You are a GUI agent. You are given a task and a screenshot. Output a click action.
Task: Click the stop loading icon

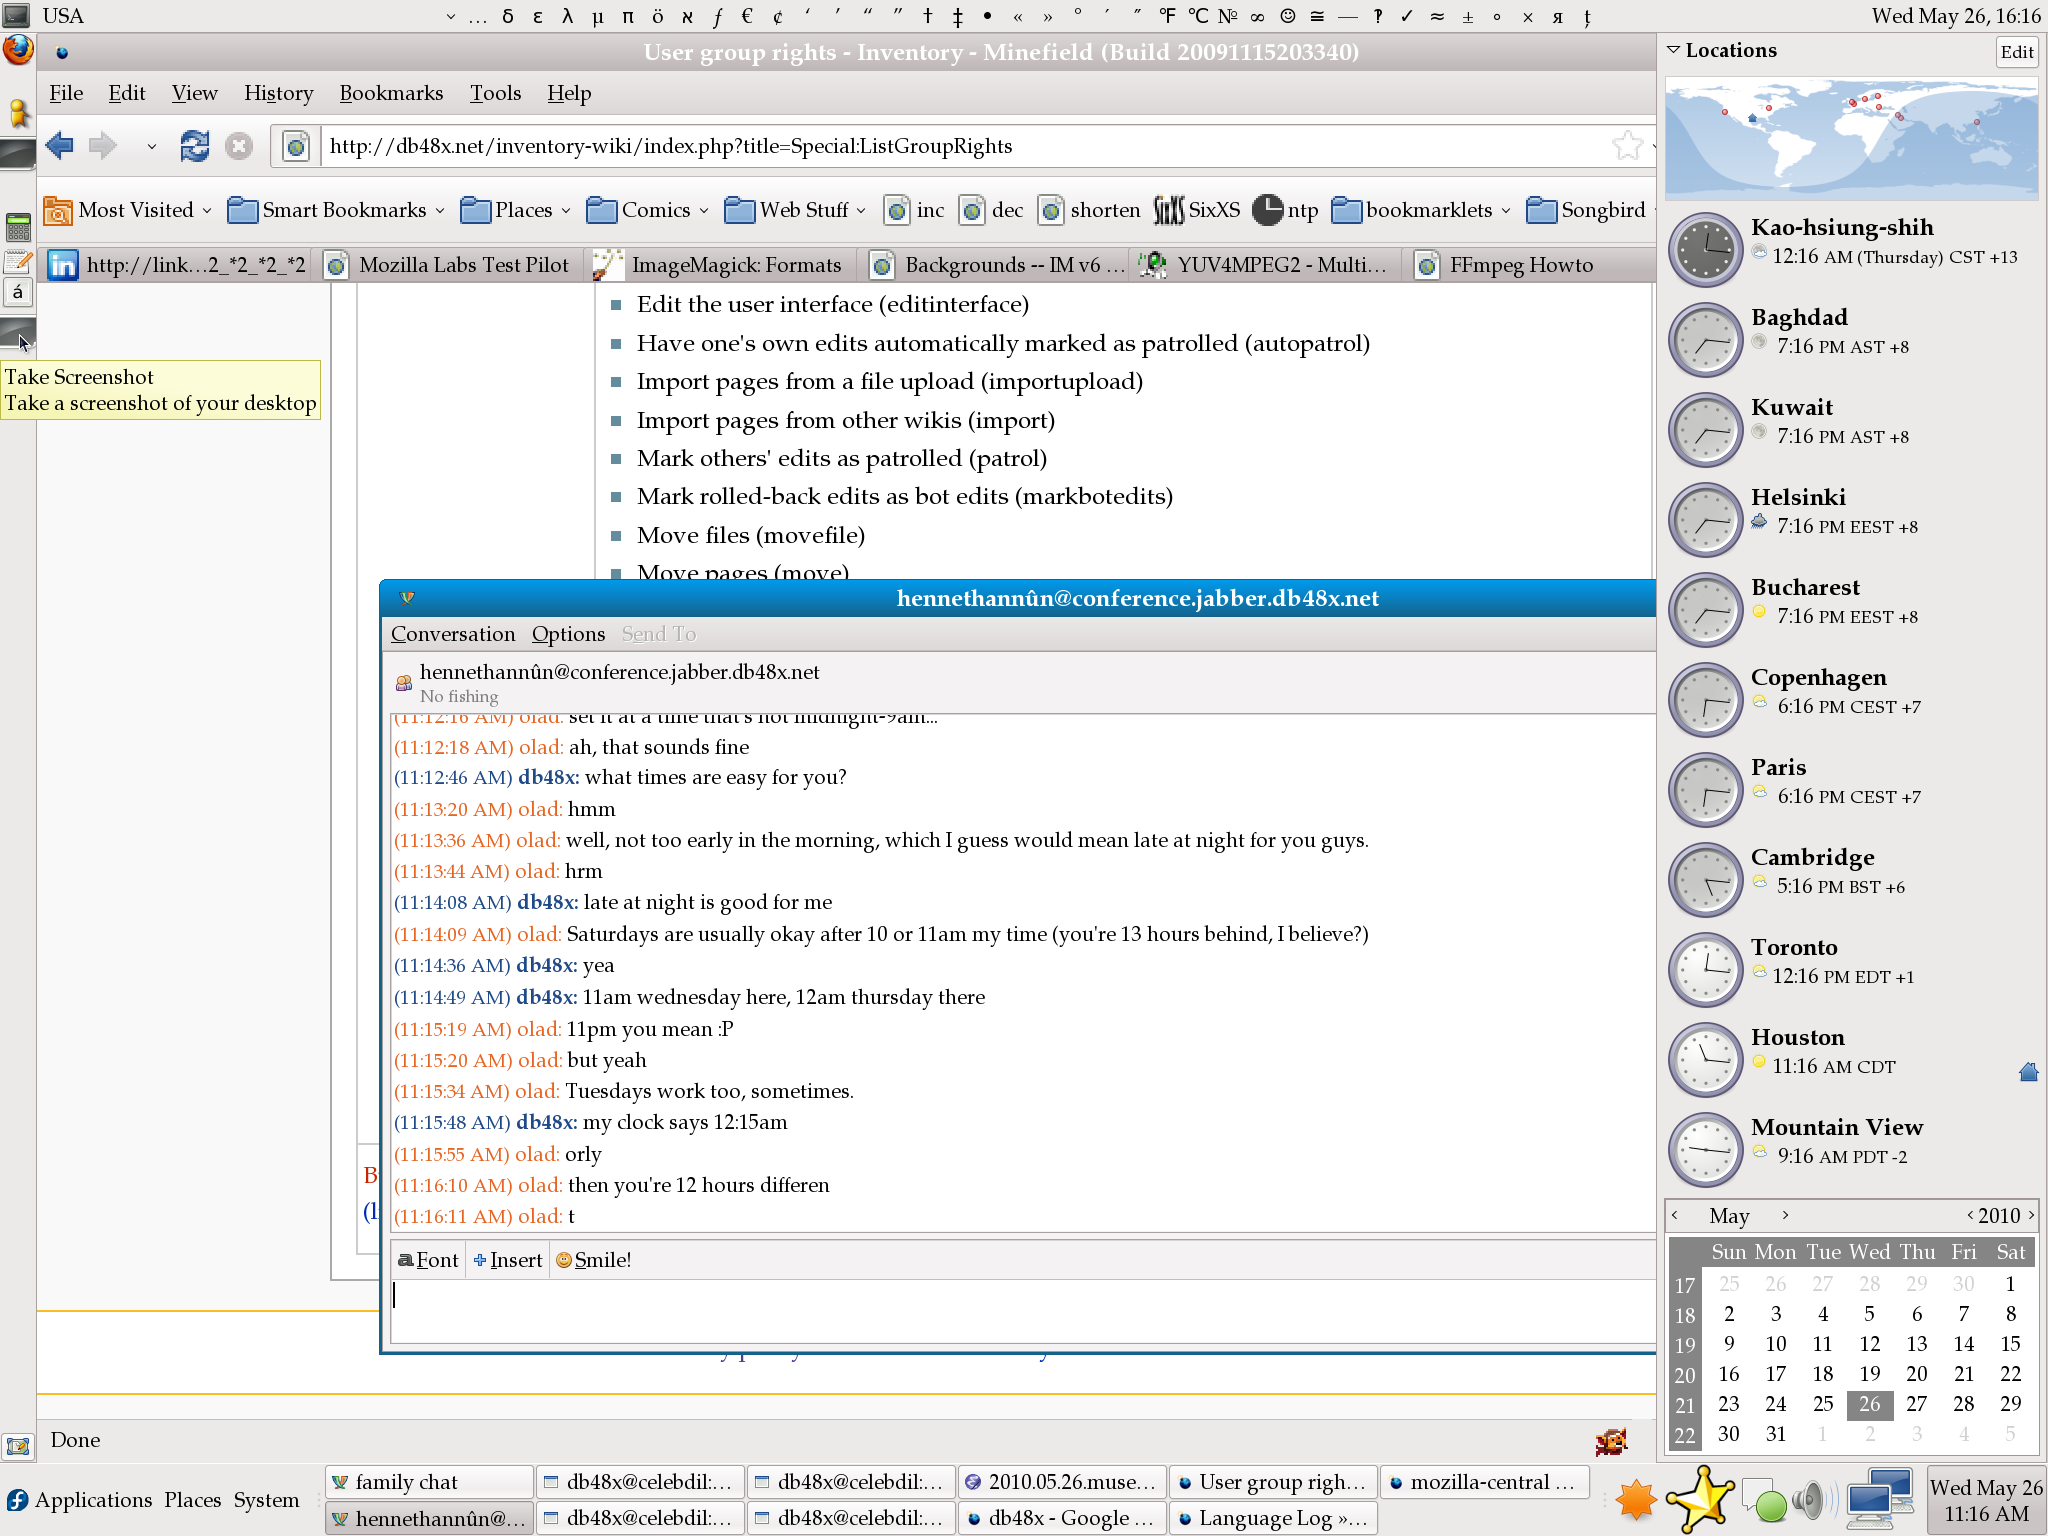[238, 146]
